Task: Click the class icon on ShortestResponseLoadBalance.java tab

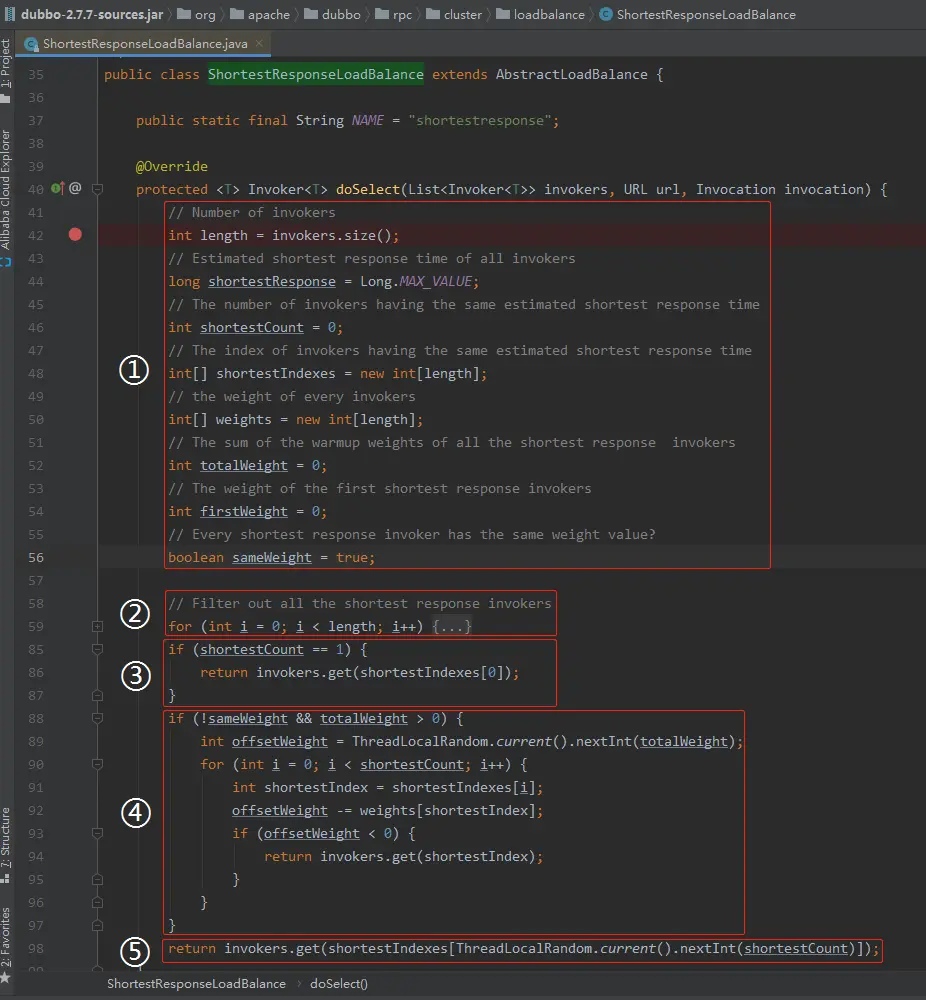Action: pyautogui.click(x=32, y=45)
